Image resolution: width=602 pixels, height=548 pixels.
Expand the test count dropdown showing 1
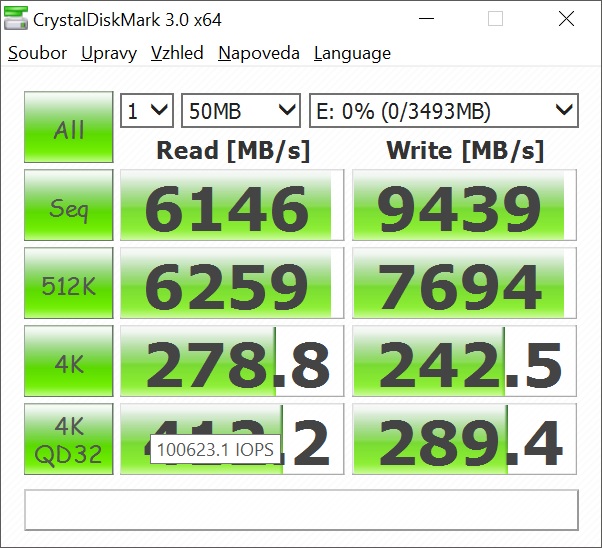[x=147, y=111]
